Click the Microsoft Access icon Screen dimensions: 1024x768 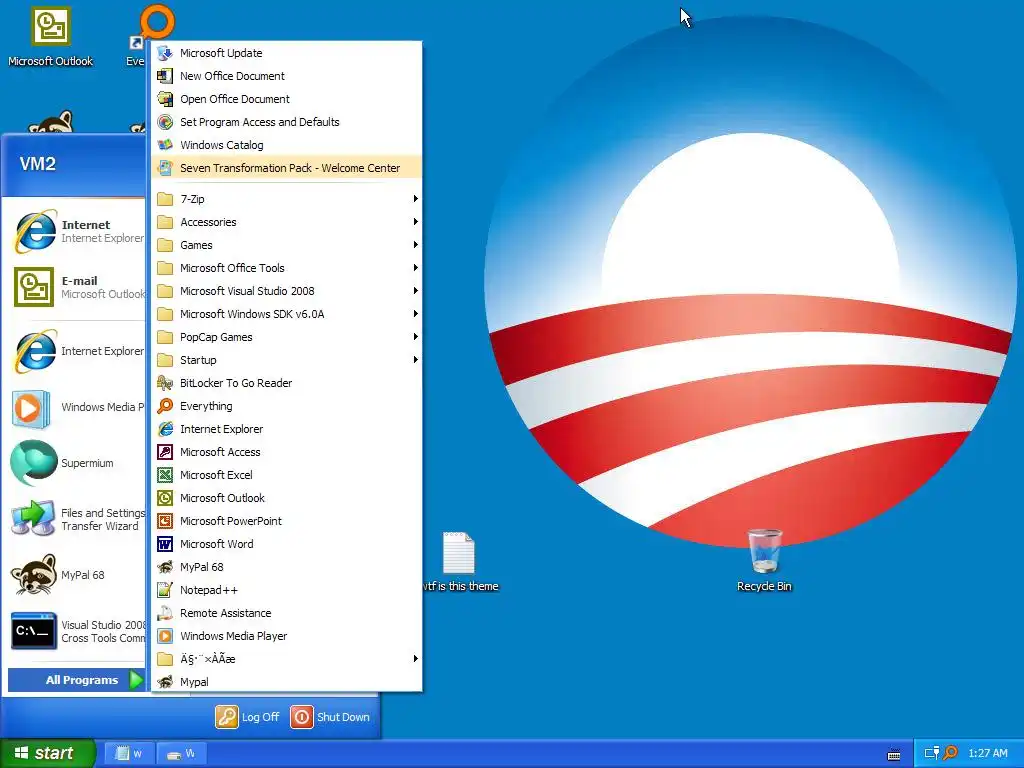(x=165, y=452)
